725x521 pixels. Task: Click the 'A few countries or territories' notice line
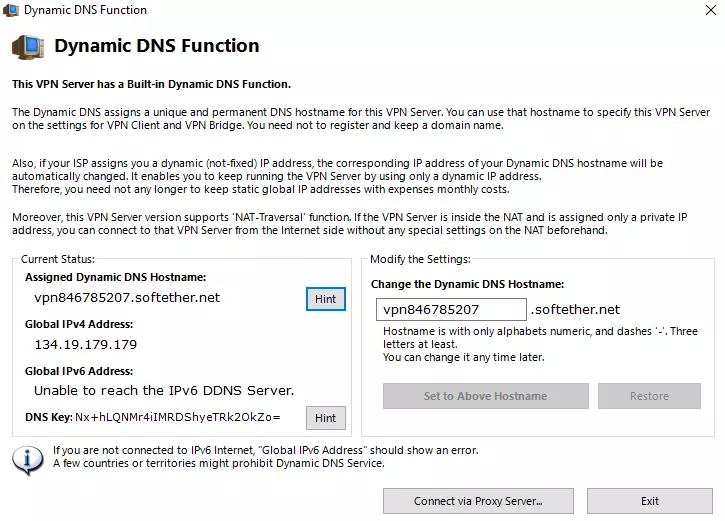pos(219,463)
